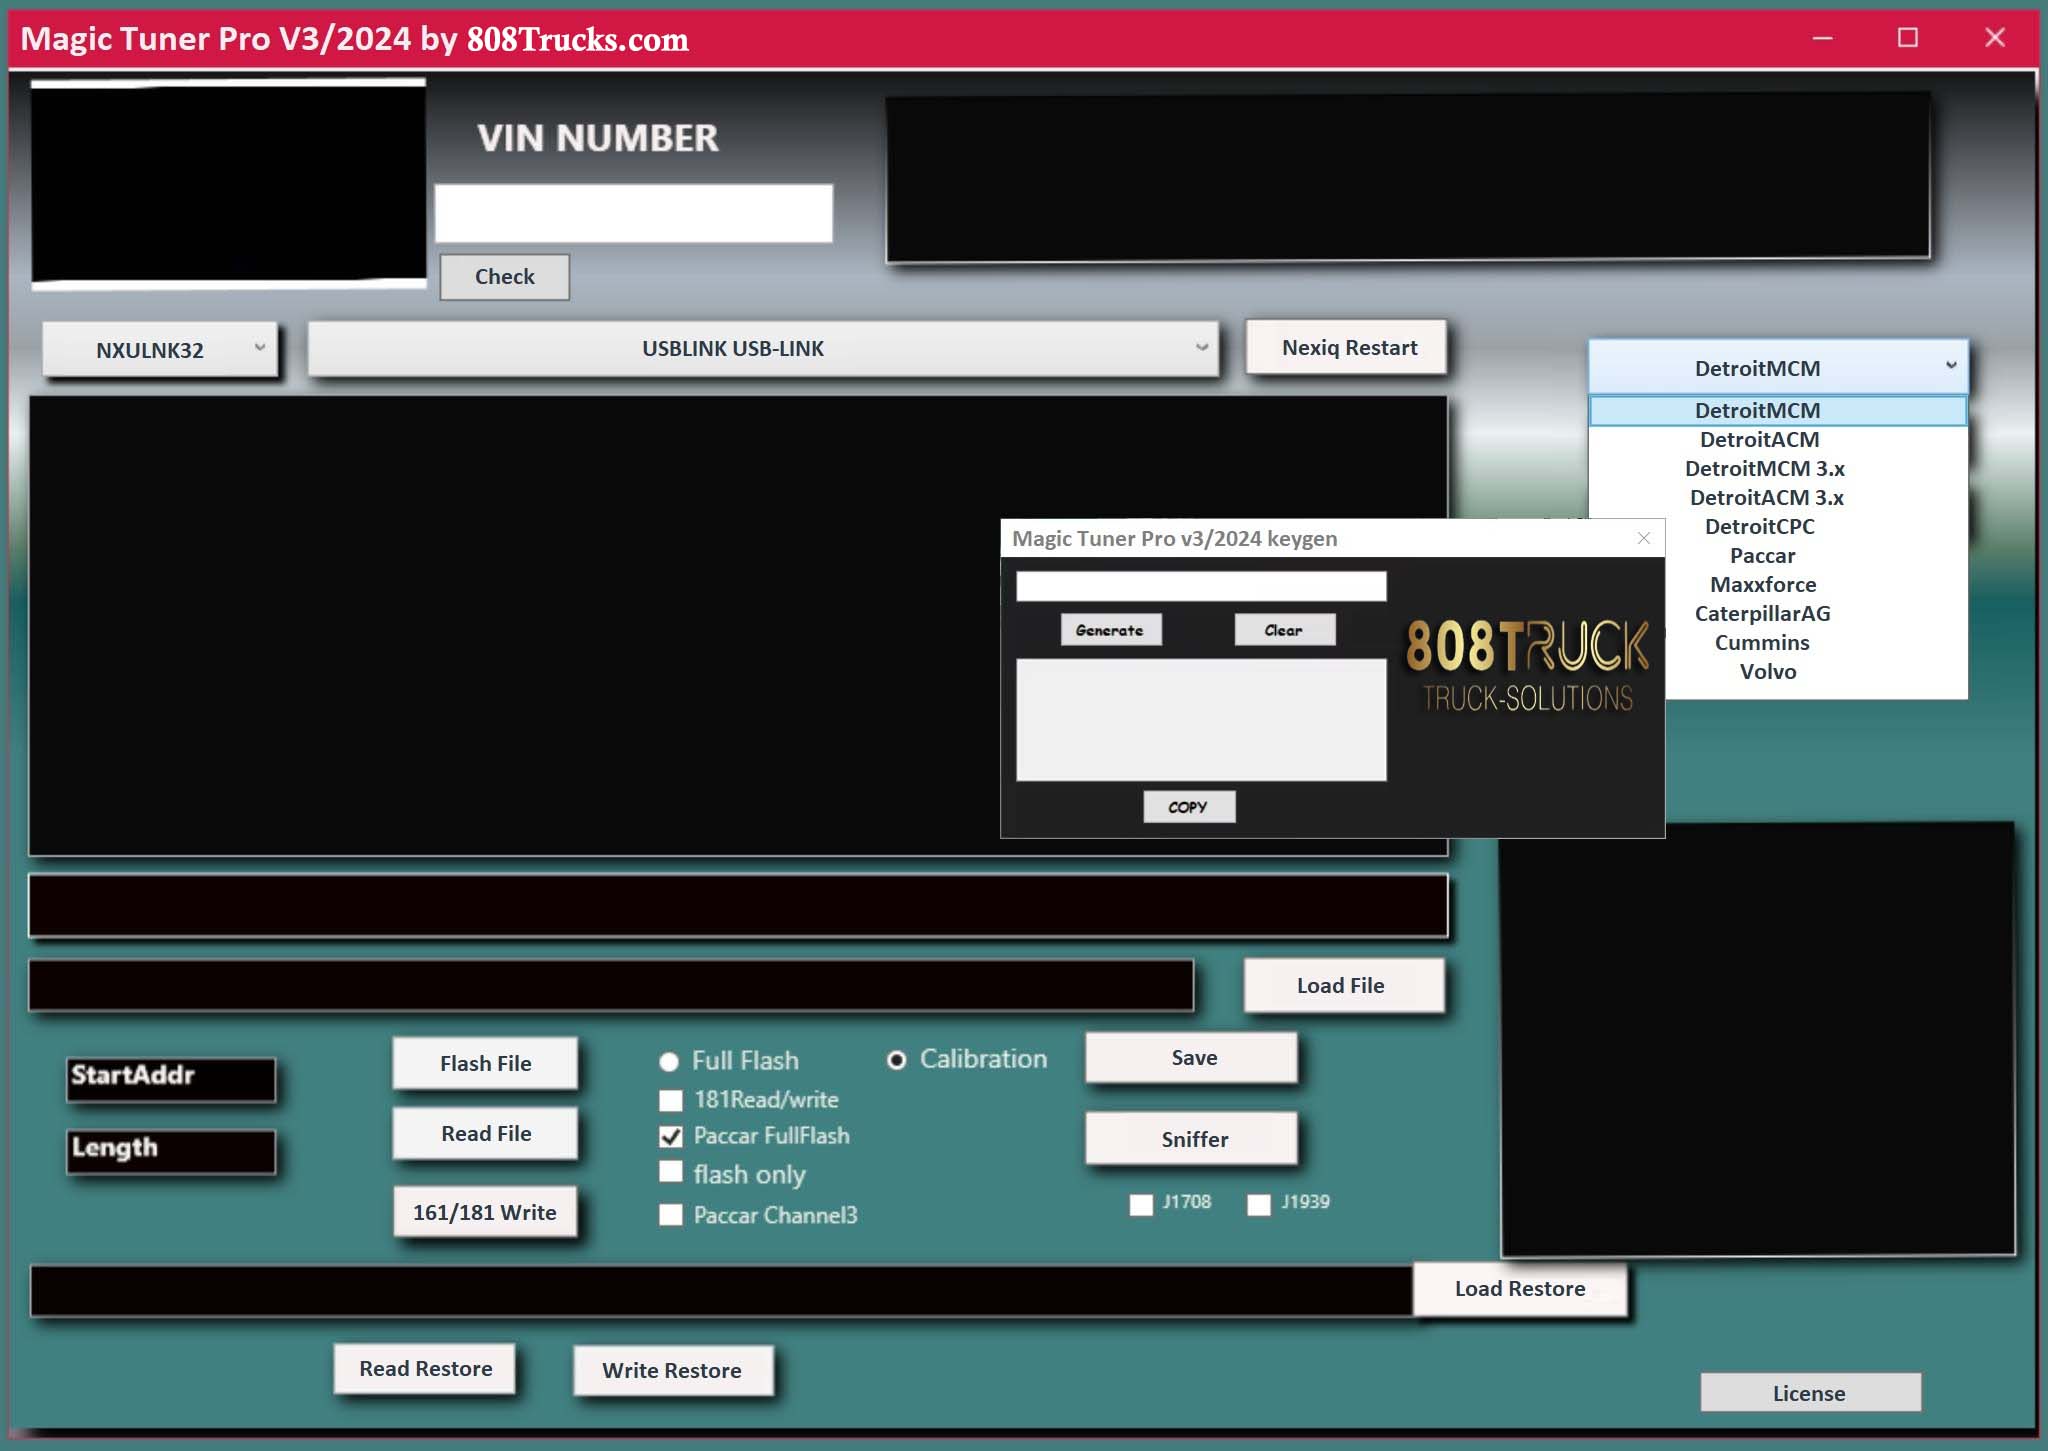Image resolution: width=2048 pixels, height=1451 pixels.
Task: Enable the 181Read/write checkbox
Action: tap(671, 1100)
